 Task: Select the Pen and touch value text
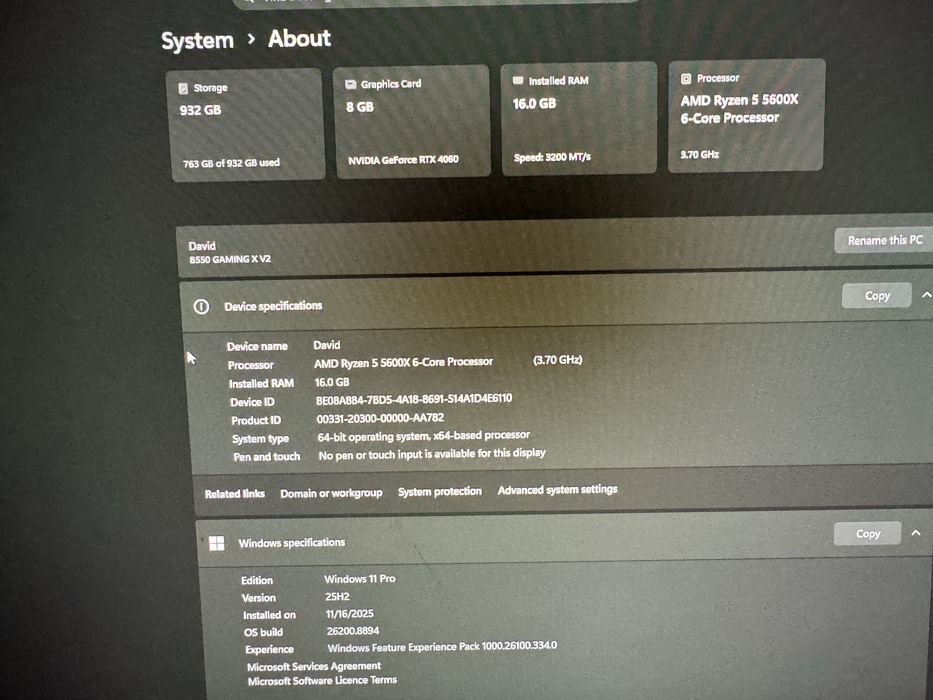tap(432, 454)
